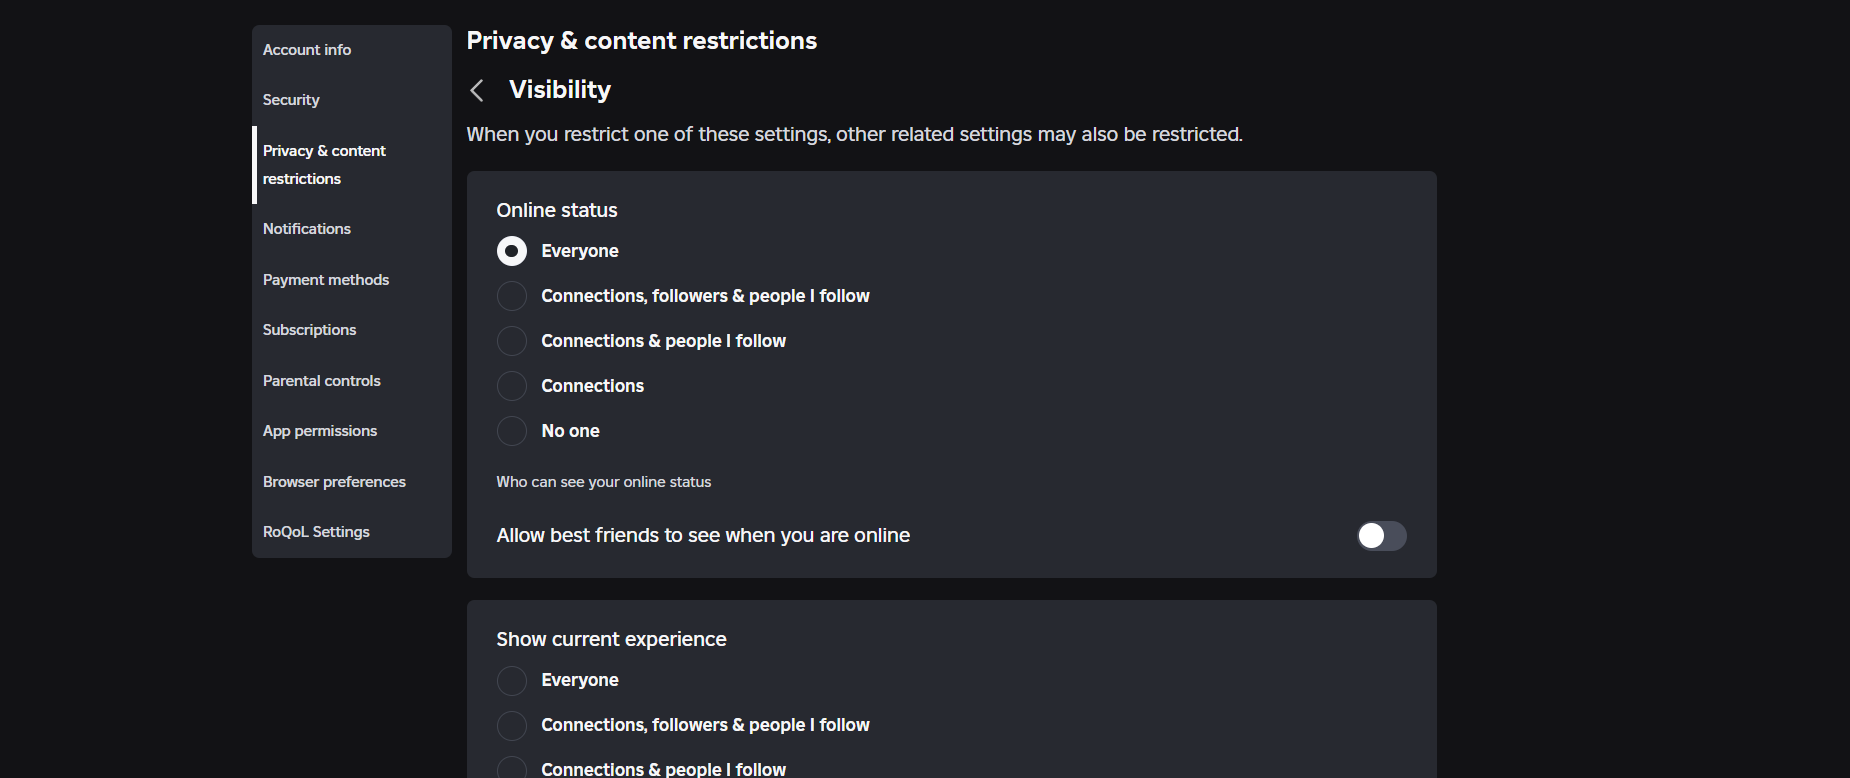Pick Connections, followers & people I follow for current experience
1850x778 pixels.
[512, 725]
